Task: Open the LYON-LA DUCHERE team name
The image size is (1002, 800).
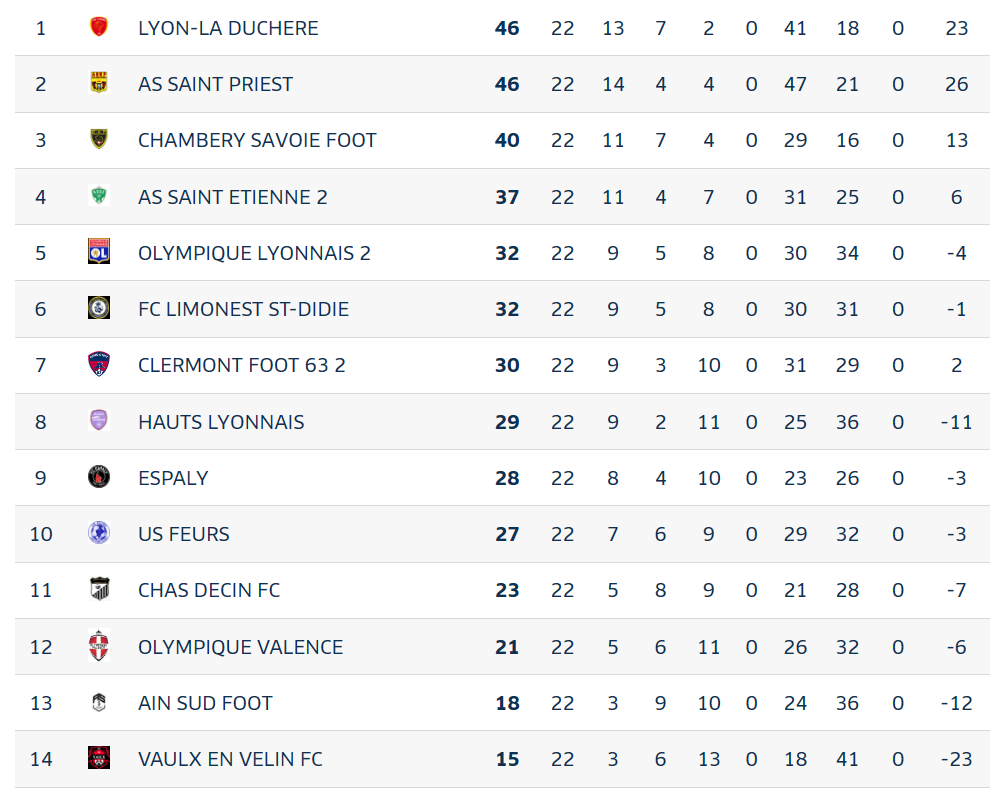Action: pyautogui.click(x=228, y=28)
